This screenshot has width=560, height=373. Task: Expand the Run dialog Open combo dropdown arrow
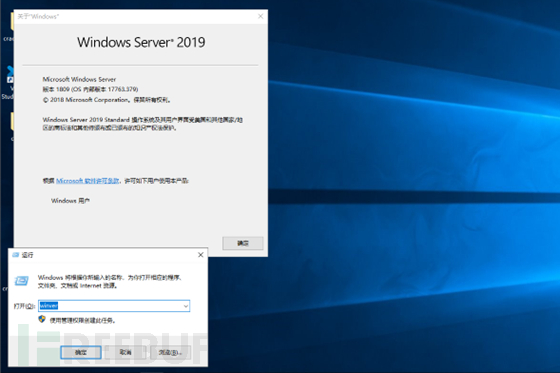click(186, 306)
